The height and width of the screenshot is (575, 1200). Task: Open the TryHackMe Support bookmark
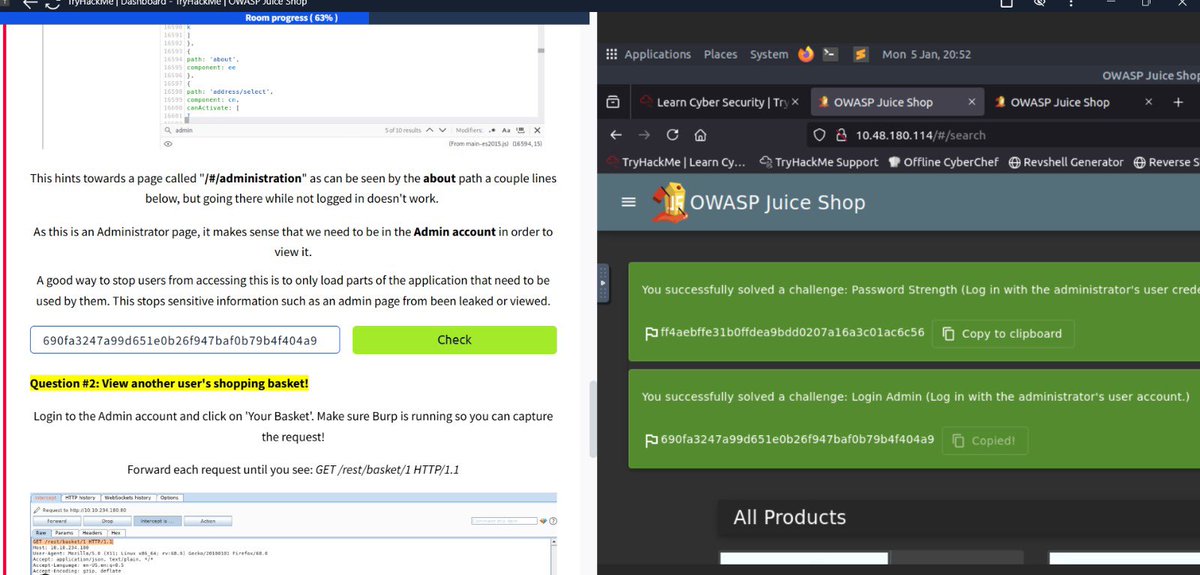[x=819, y=162]
